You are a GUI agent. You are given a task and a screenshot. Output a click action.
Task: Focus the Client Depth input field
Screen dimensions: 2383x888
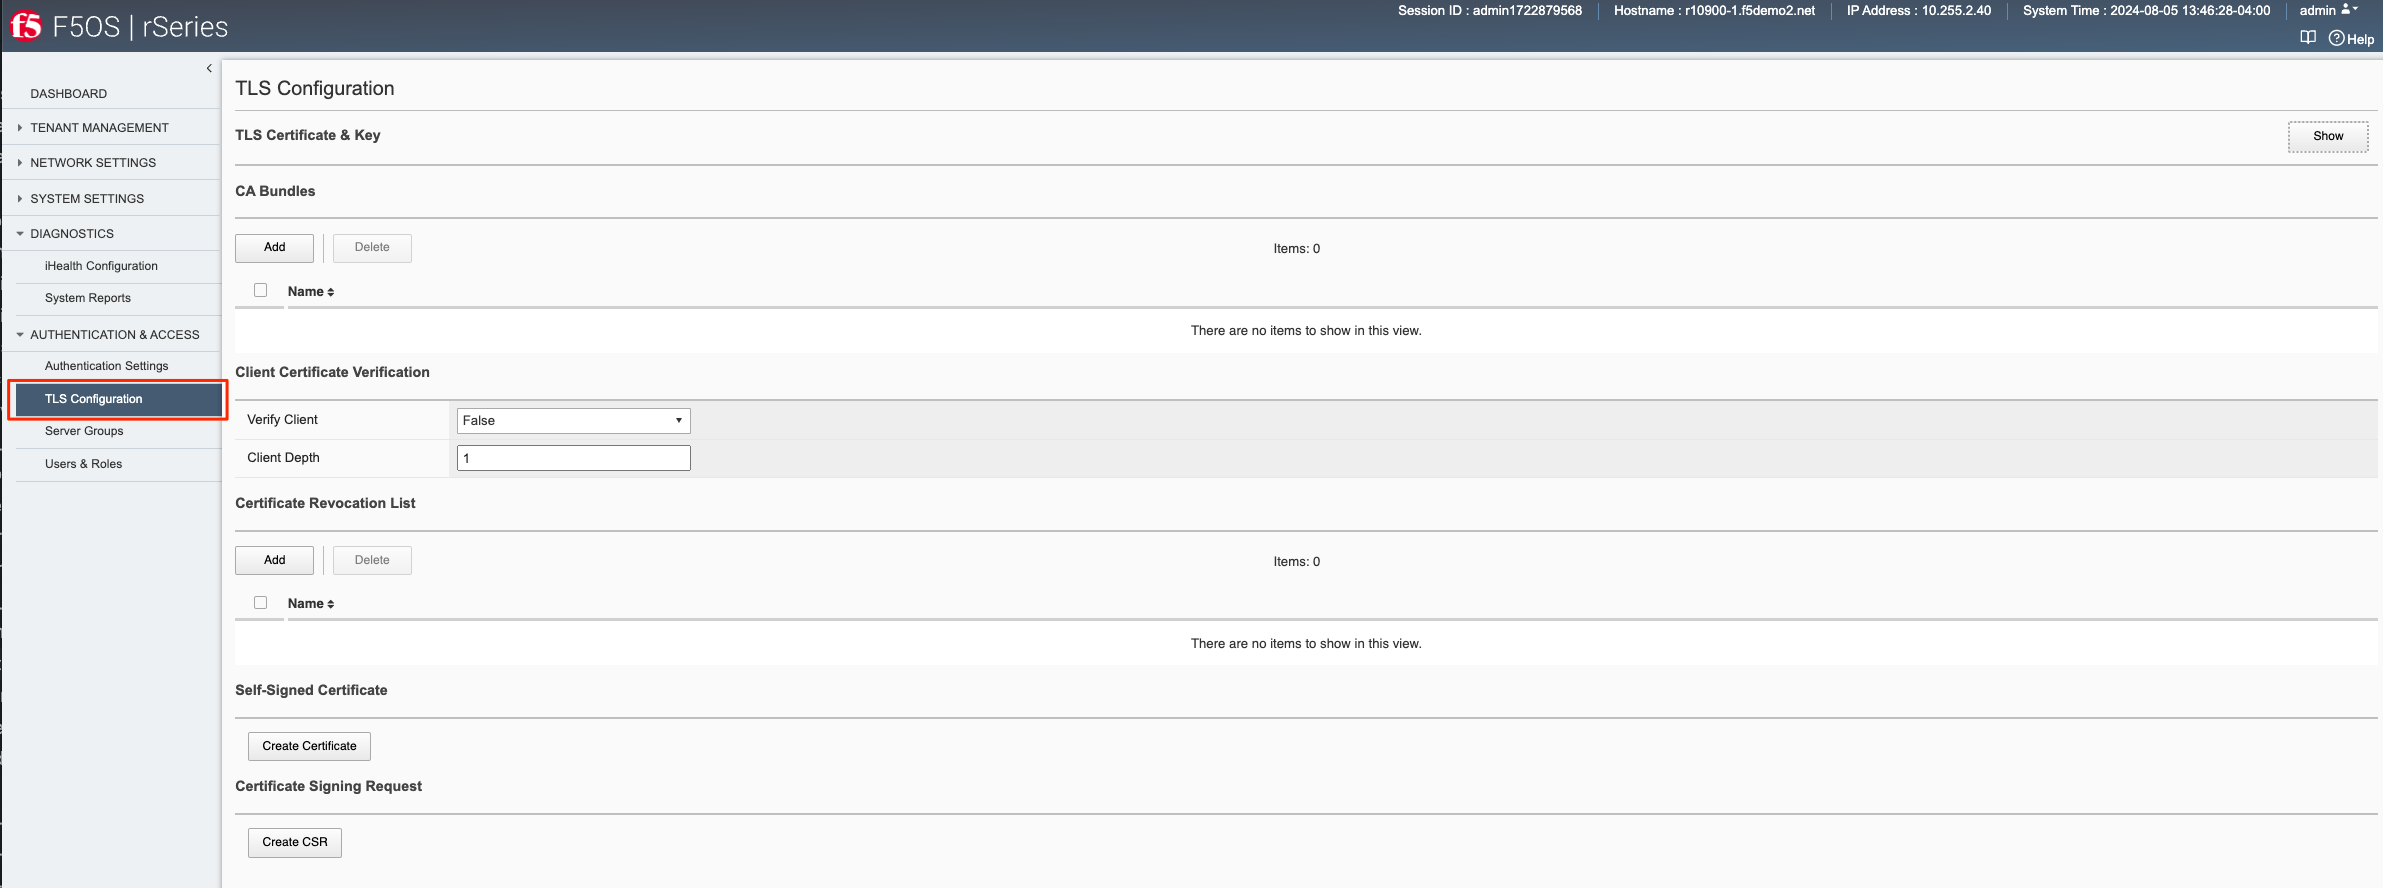[574, 458]
